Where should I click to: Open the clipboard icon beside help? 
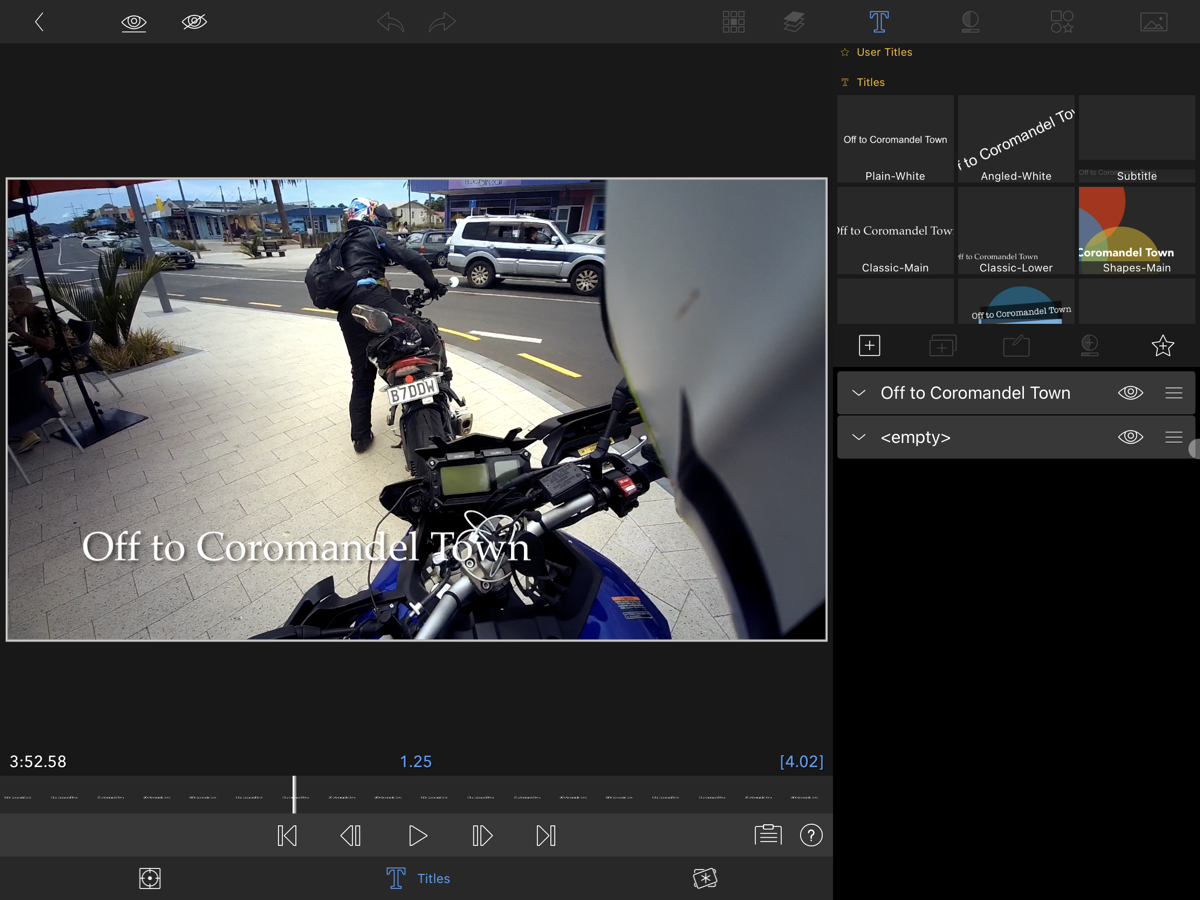pos(768,835)
